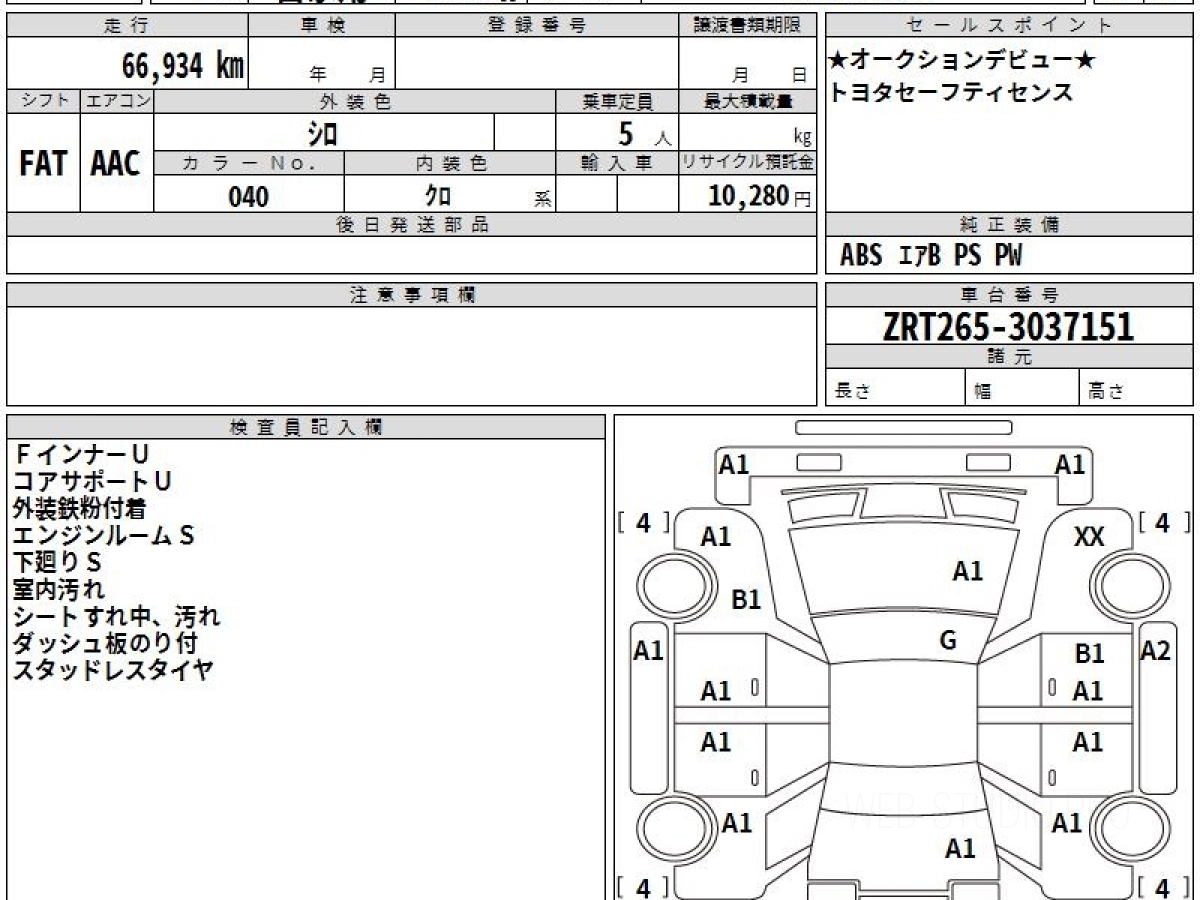Click the 後日発送部品 header
This screenshot has height=900, width=1200.
coord(412,225)
